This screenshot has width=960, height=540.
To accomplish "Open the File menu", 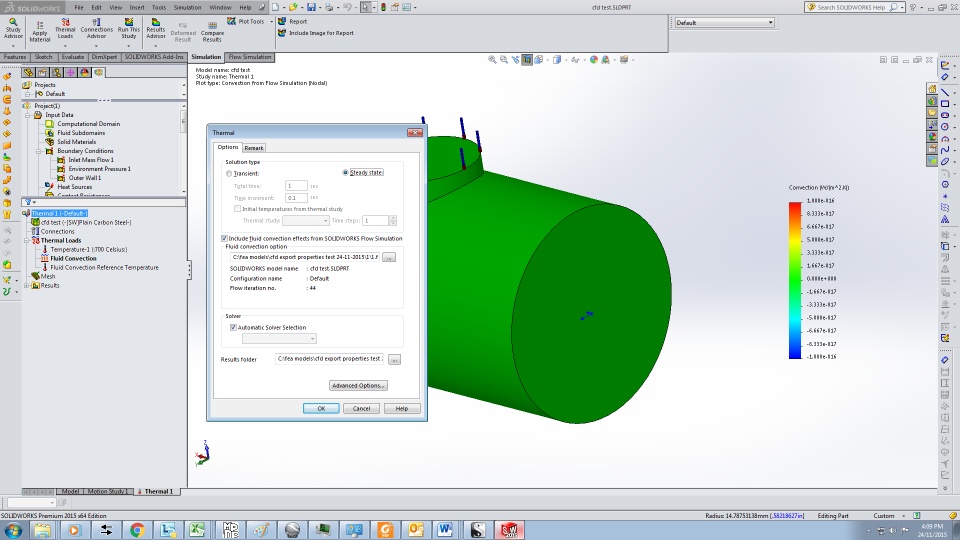I will [x=79, y=7].
